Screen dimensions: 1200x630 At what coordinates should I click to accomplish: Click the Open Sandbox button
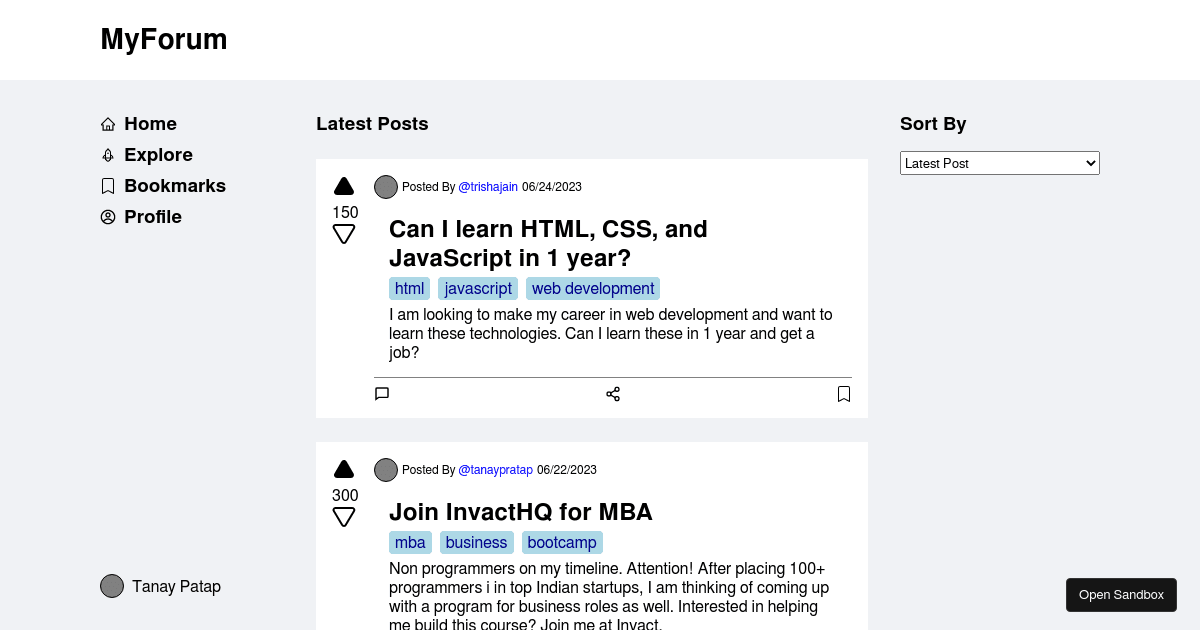[1121, 595]
